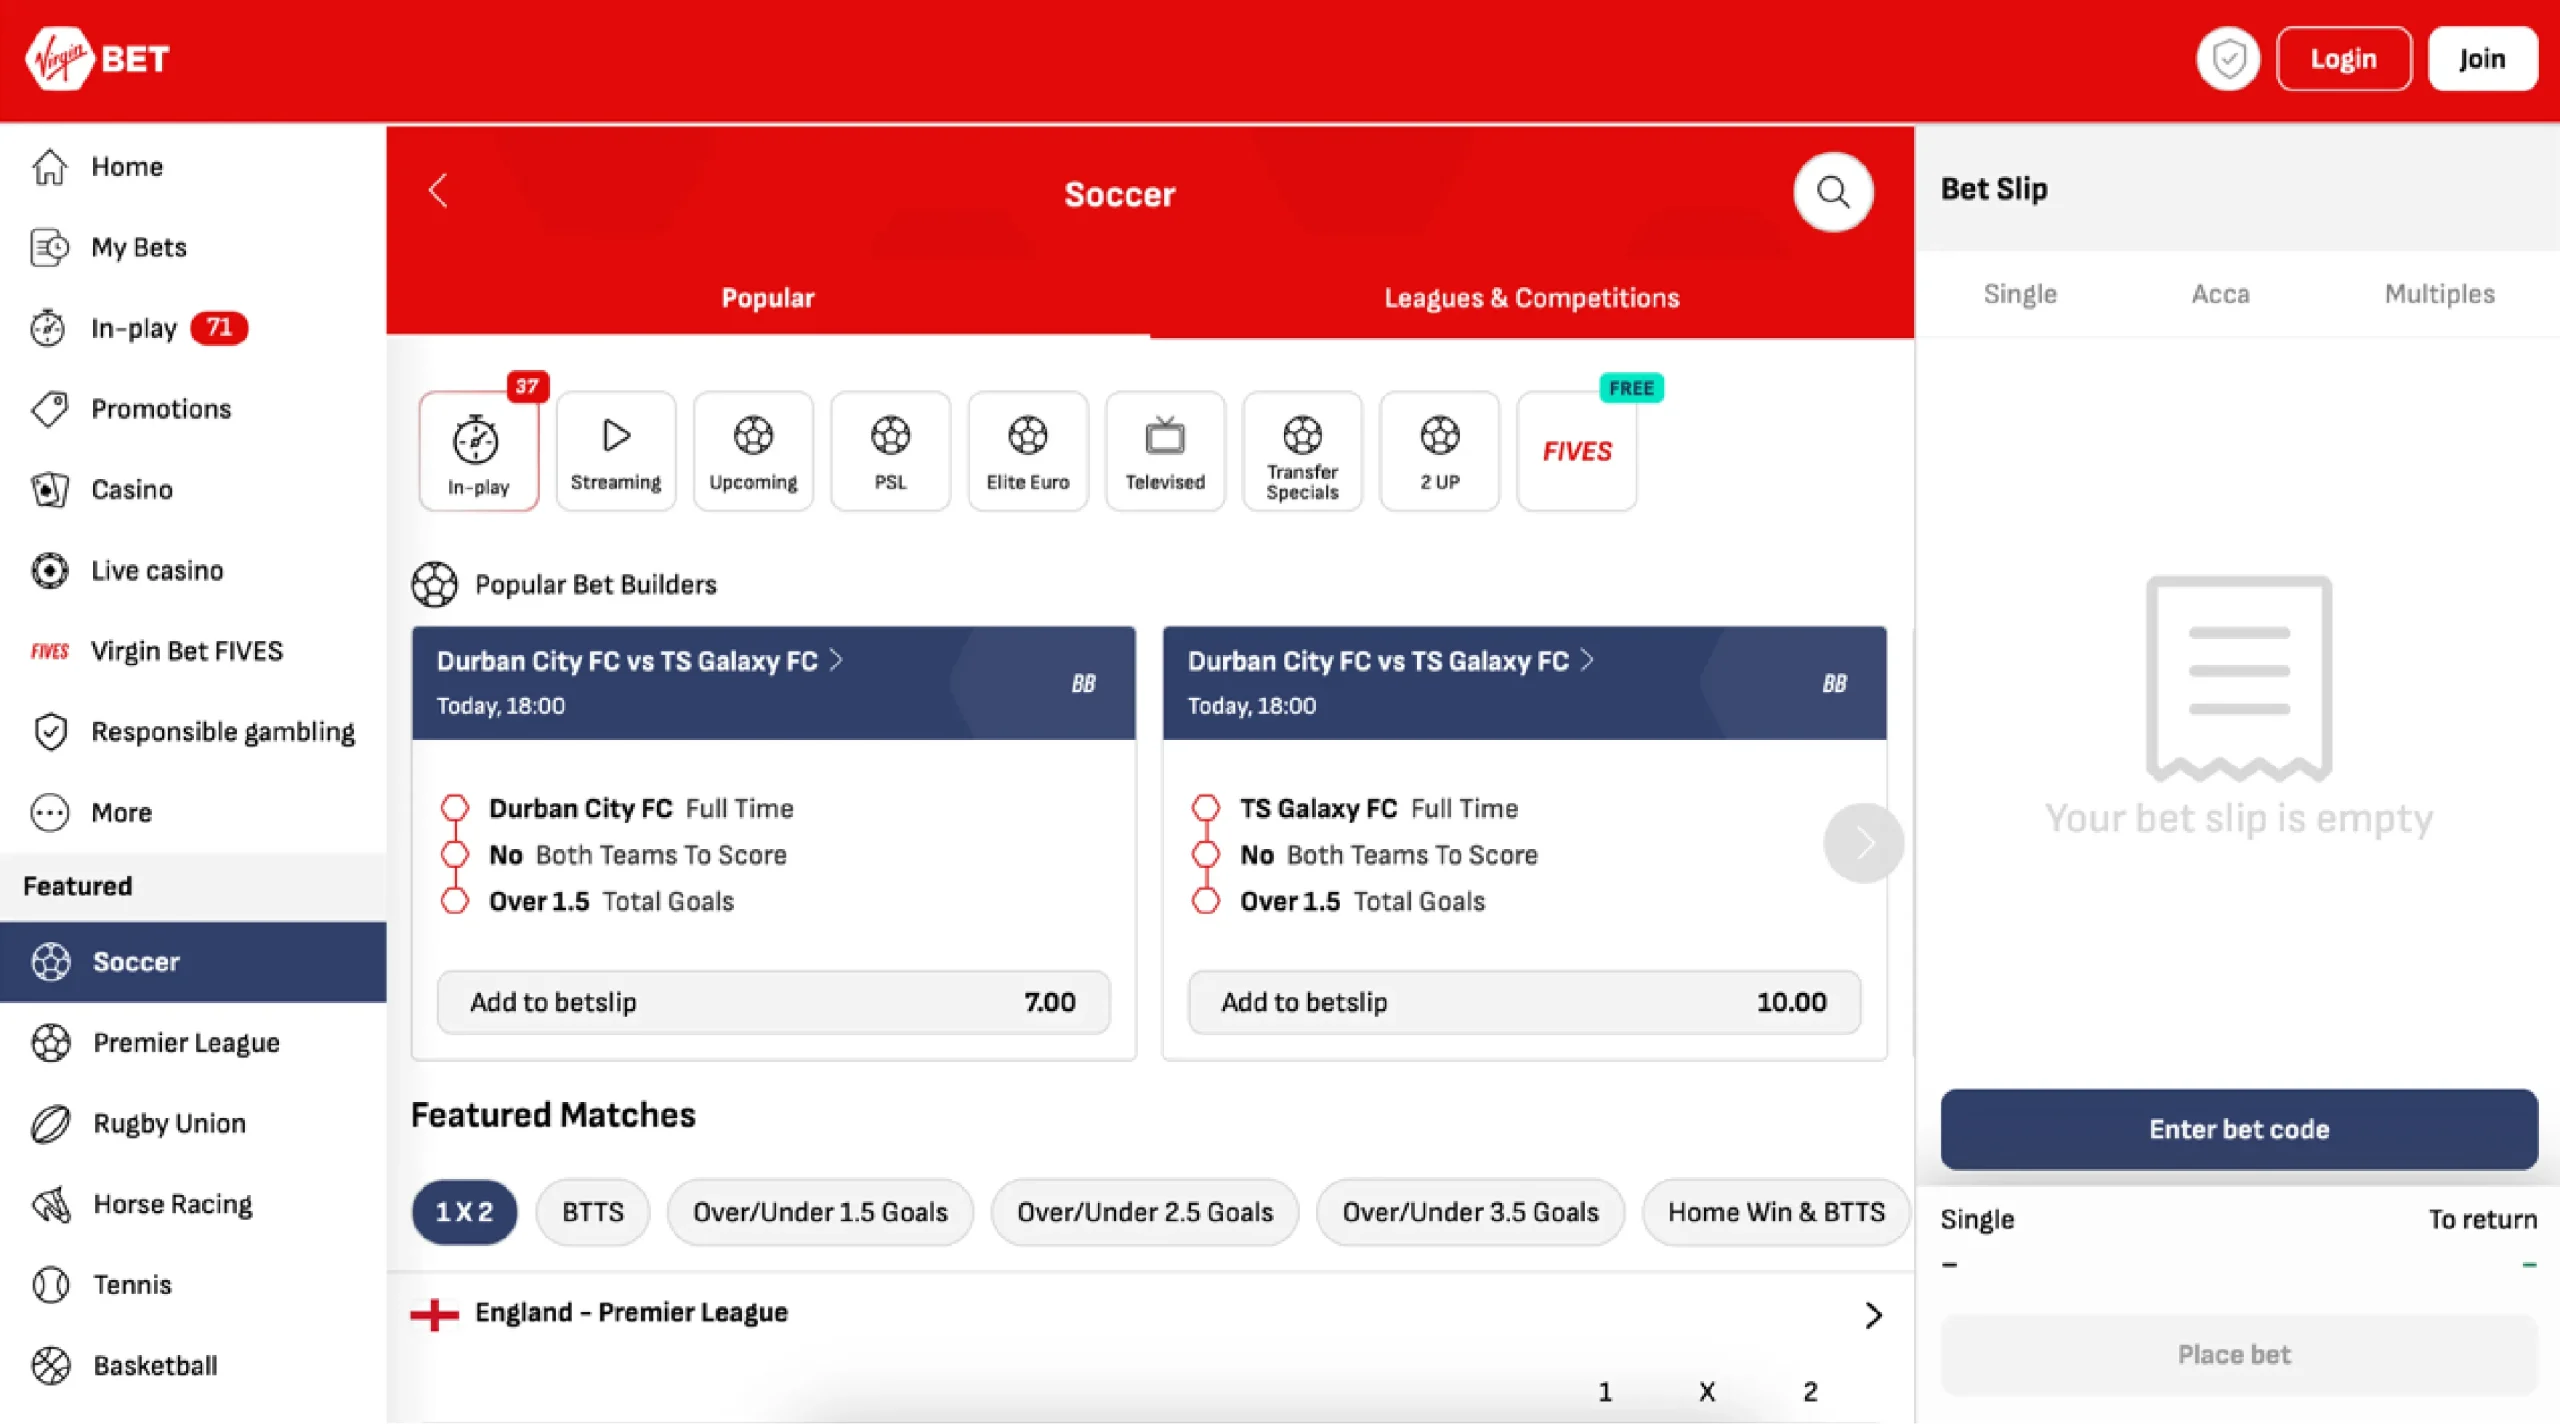Viewport: 2560px width, 1424px height.
Task: Click the Virgin Bet logo
Action: point(97,59)
